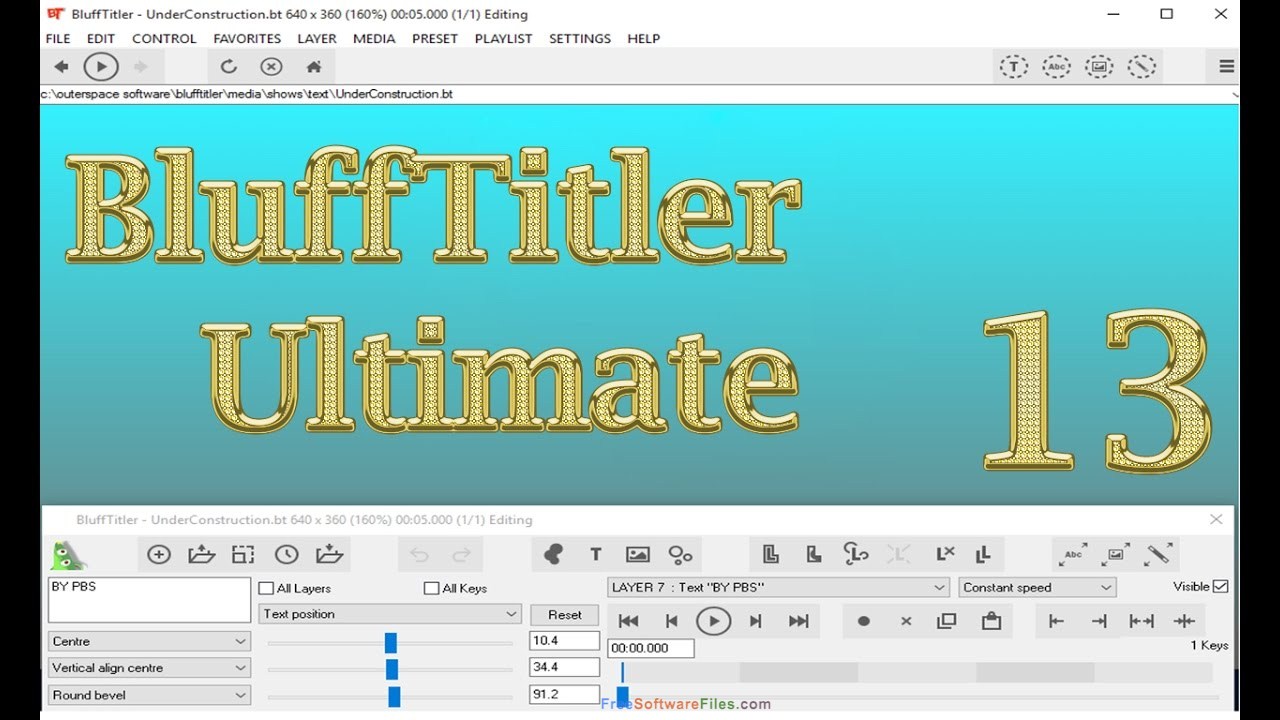Click the redo arrow icon
The width and height of the screenshot is (1280, 720).
461,555
